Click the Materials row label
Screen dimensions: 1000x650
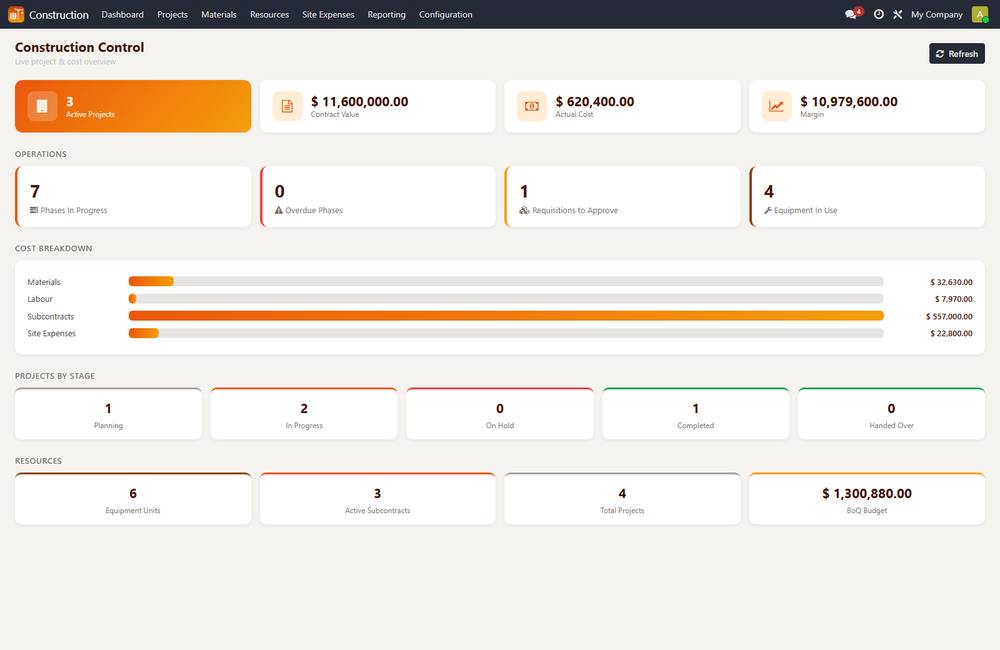(44, 282)
